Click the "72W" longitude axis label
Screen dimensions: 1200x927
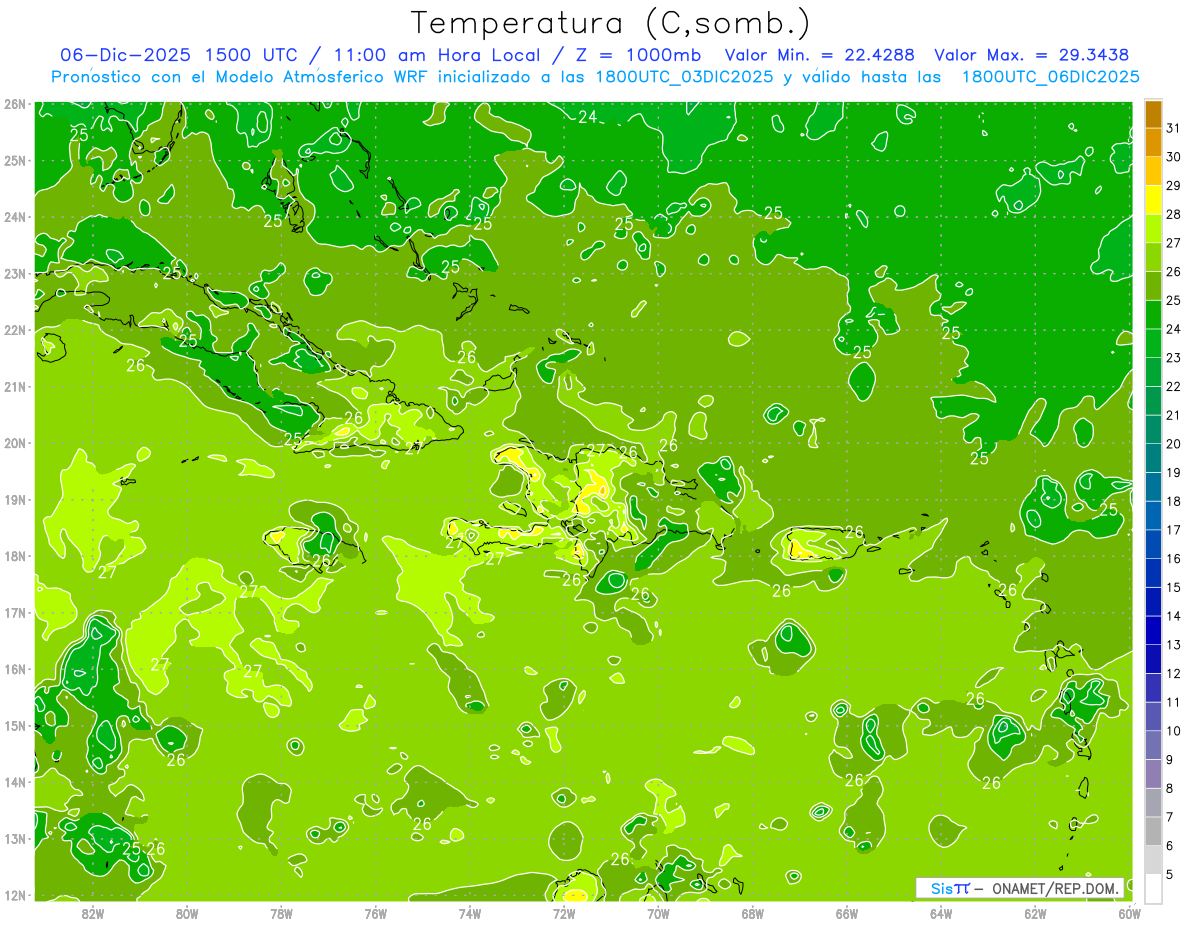pyautogui.click(x=564, y=914)
